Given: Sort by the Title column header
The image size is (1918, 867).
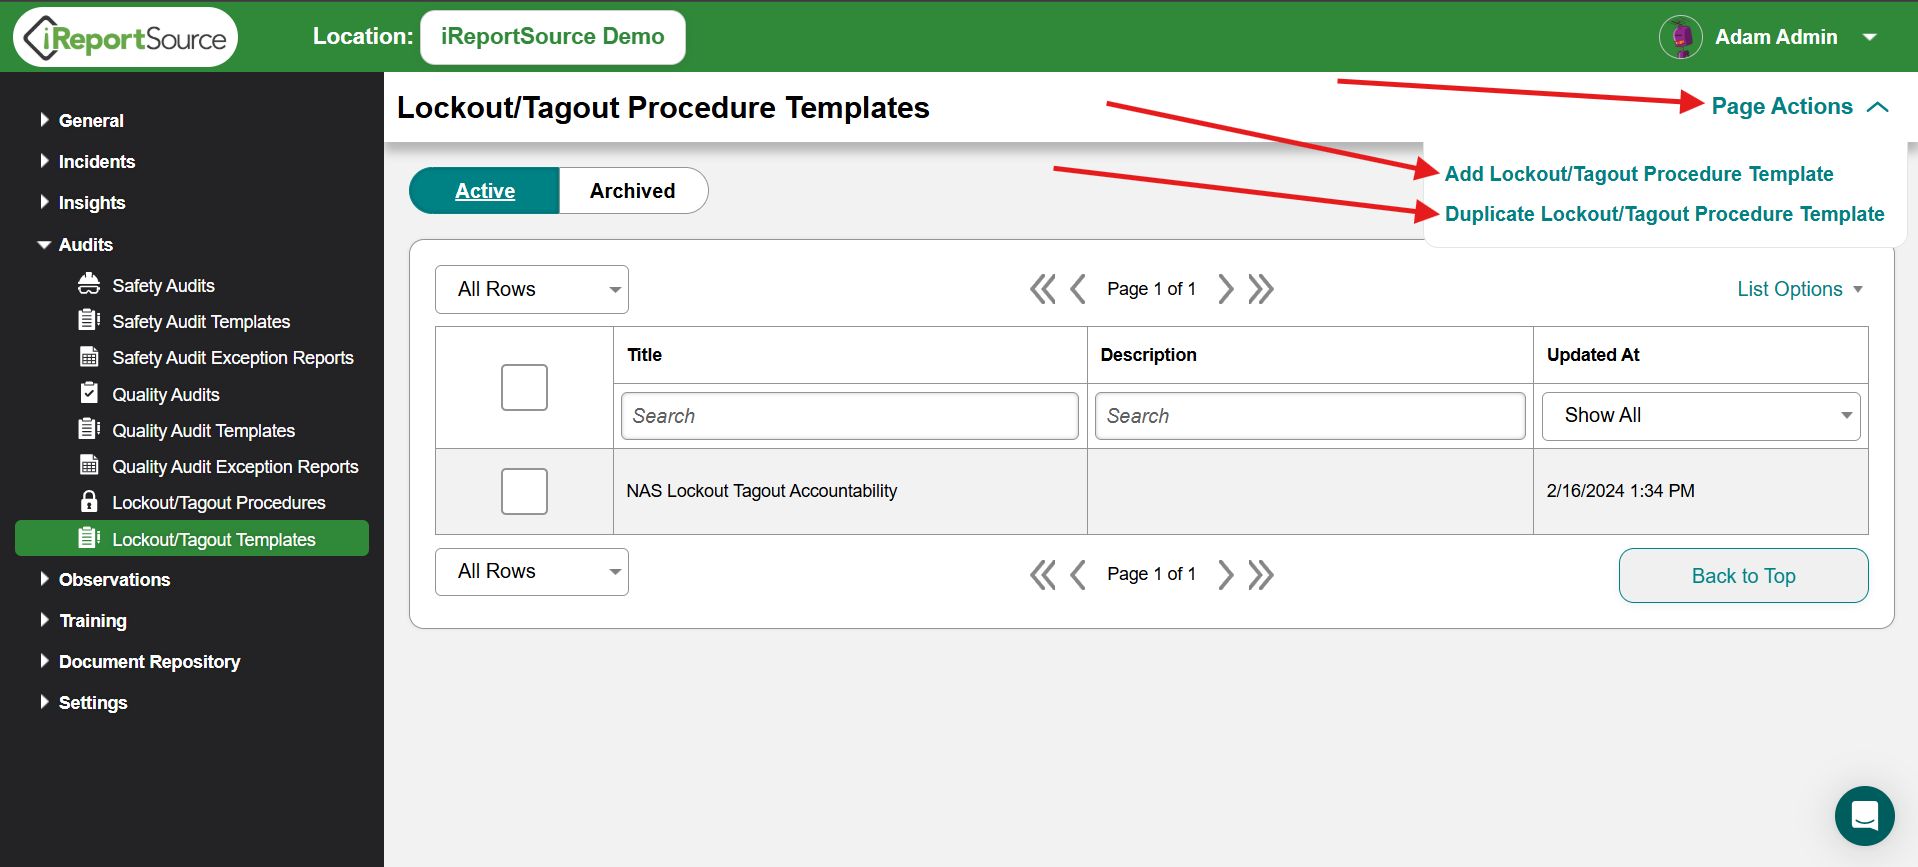Looking at the screenshot, I should [644, 355].
